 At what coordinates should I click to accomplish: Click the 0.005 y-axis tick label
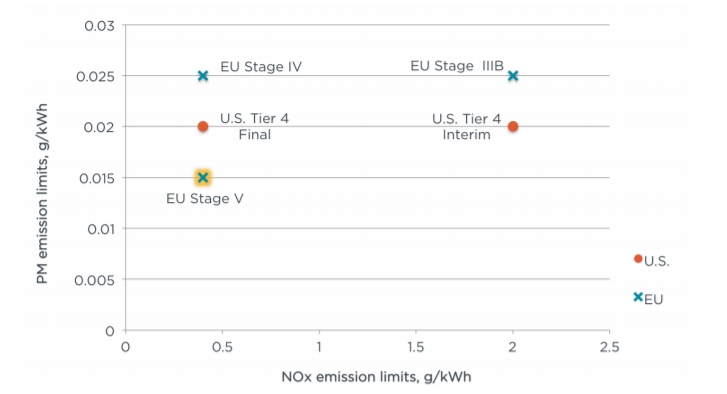[x=94, y=280]
